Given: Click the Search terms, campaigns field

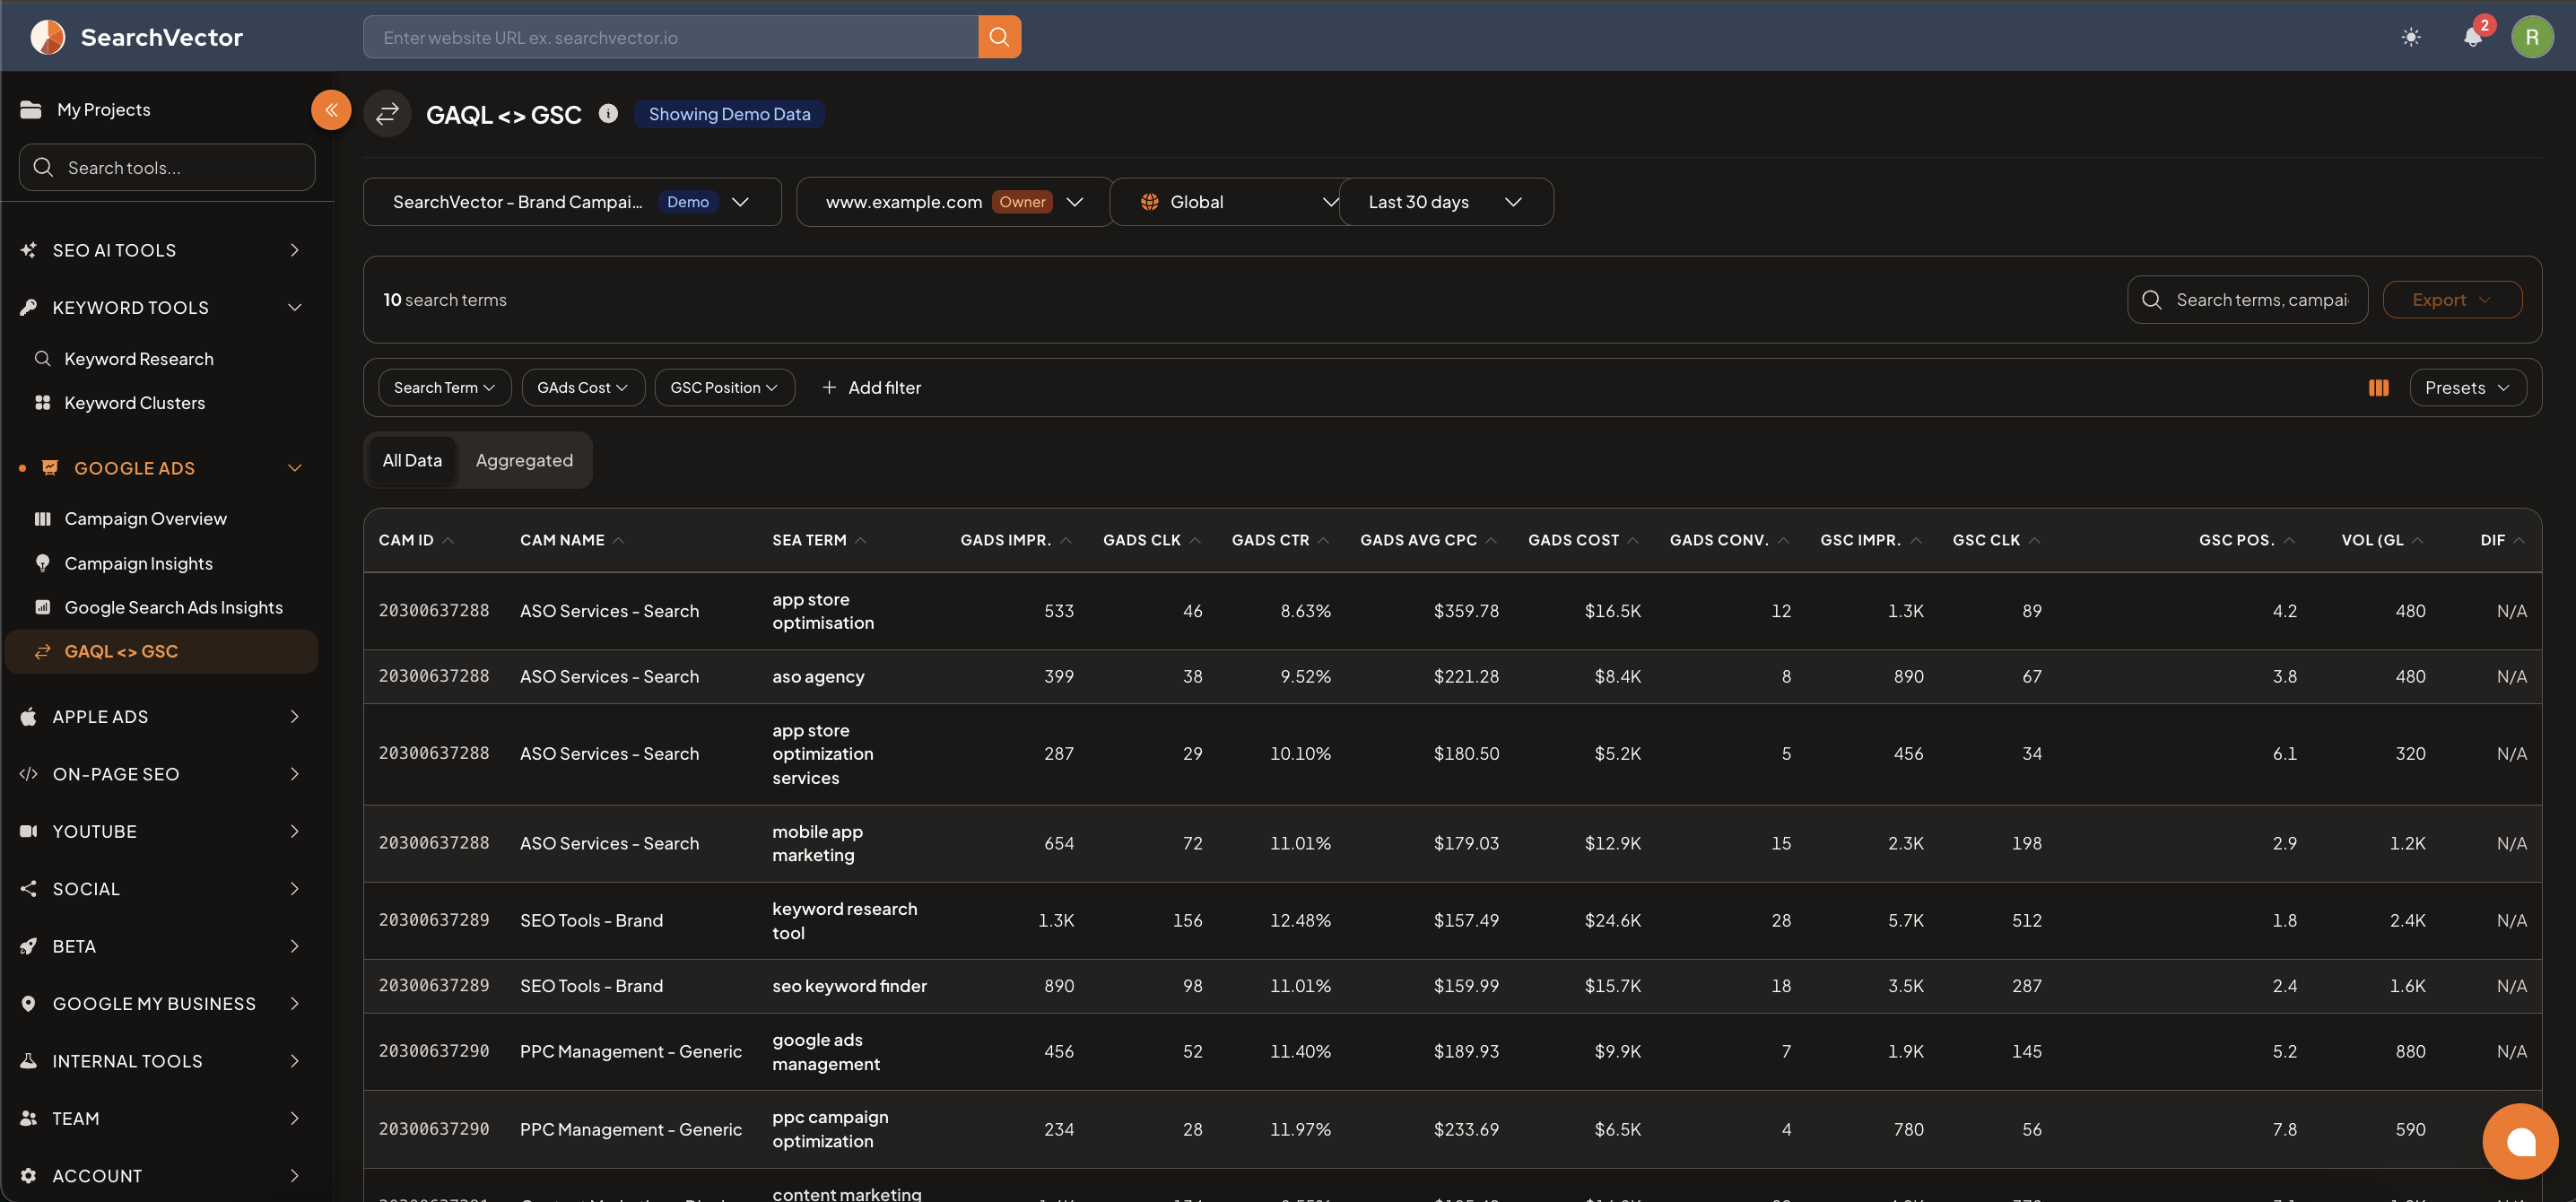Looking at the screenshot, I should (x=2247, y=300).
